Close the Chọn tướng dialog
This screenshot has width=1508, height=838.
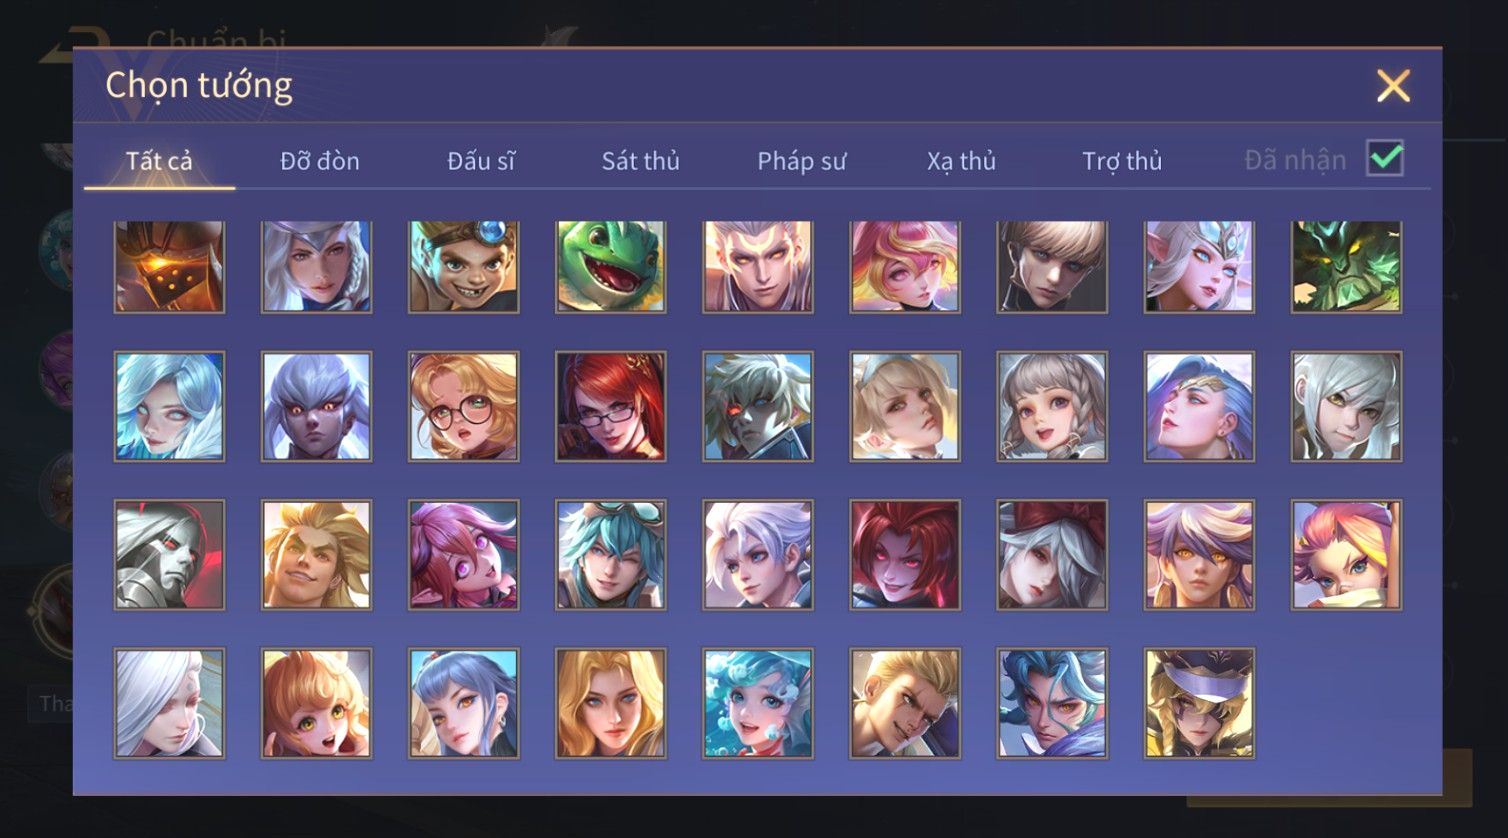[x=1393, y=86]
